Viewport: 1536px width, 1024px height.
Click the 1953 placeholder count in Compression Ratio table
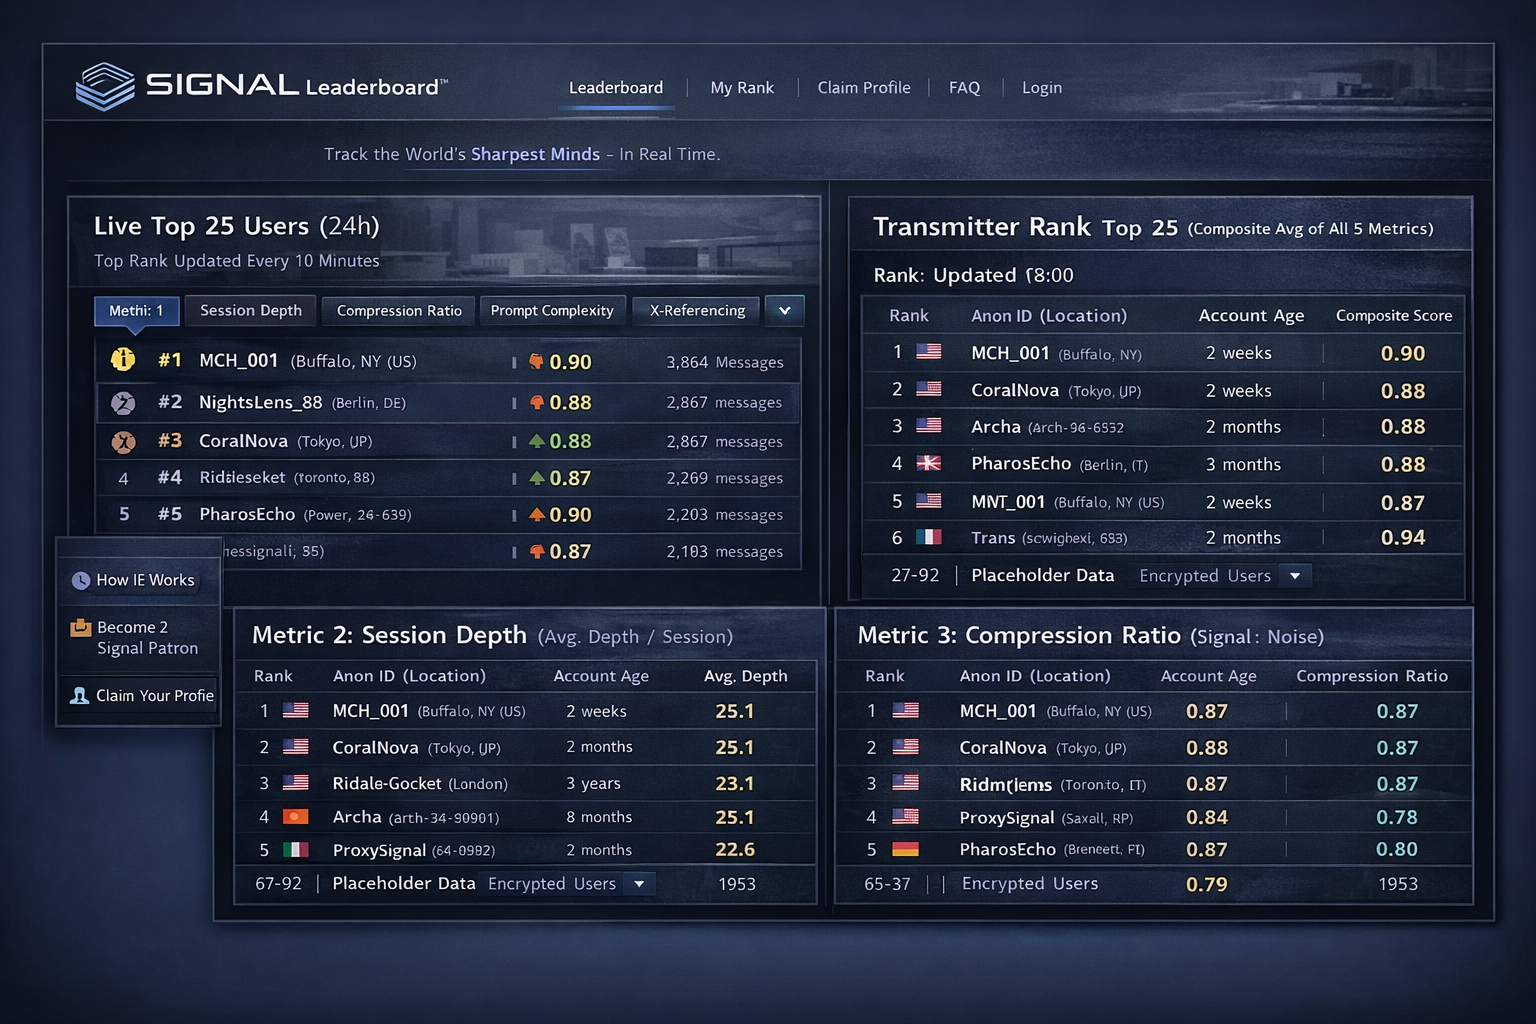point(1399,884)
